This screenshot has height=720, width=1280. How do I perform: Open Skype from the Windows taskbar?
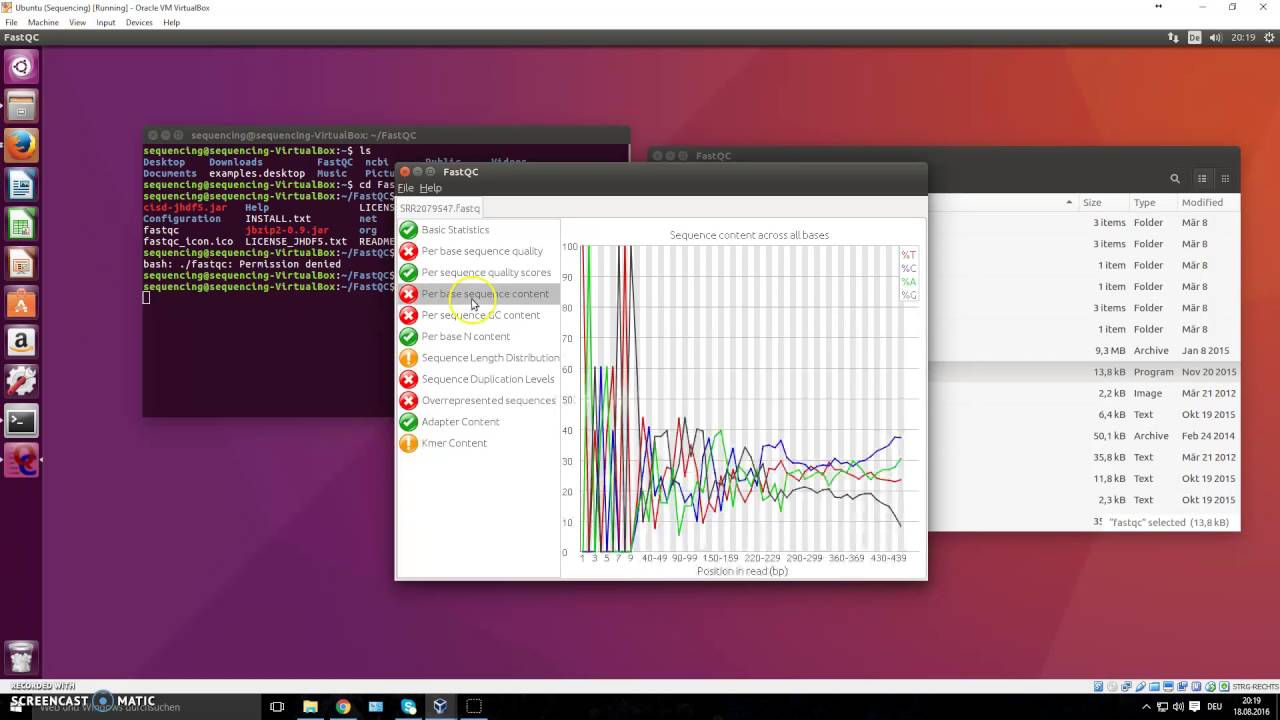[408, 706]
